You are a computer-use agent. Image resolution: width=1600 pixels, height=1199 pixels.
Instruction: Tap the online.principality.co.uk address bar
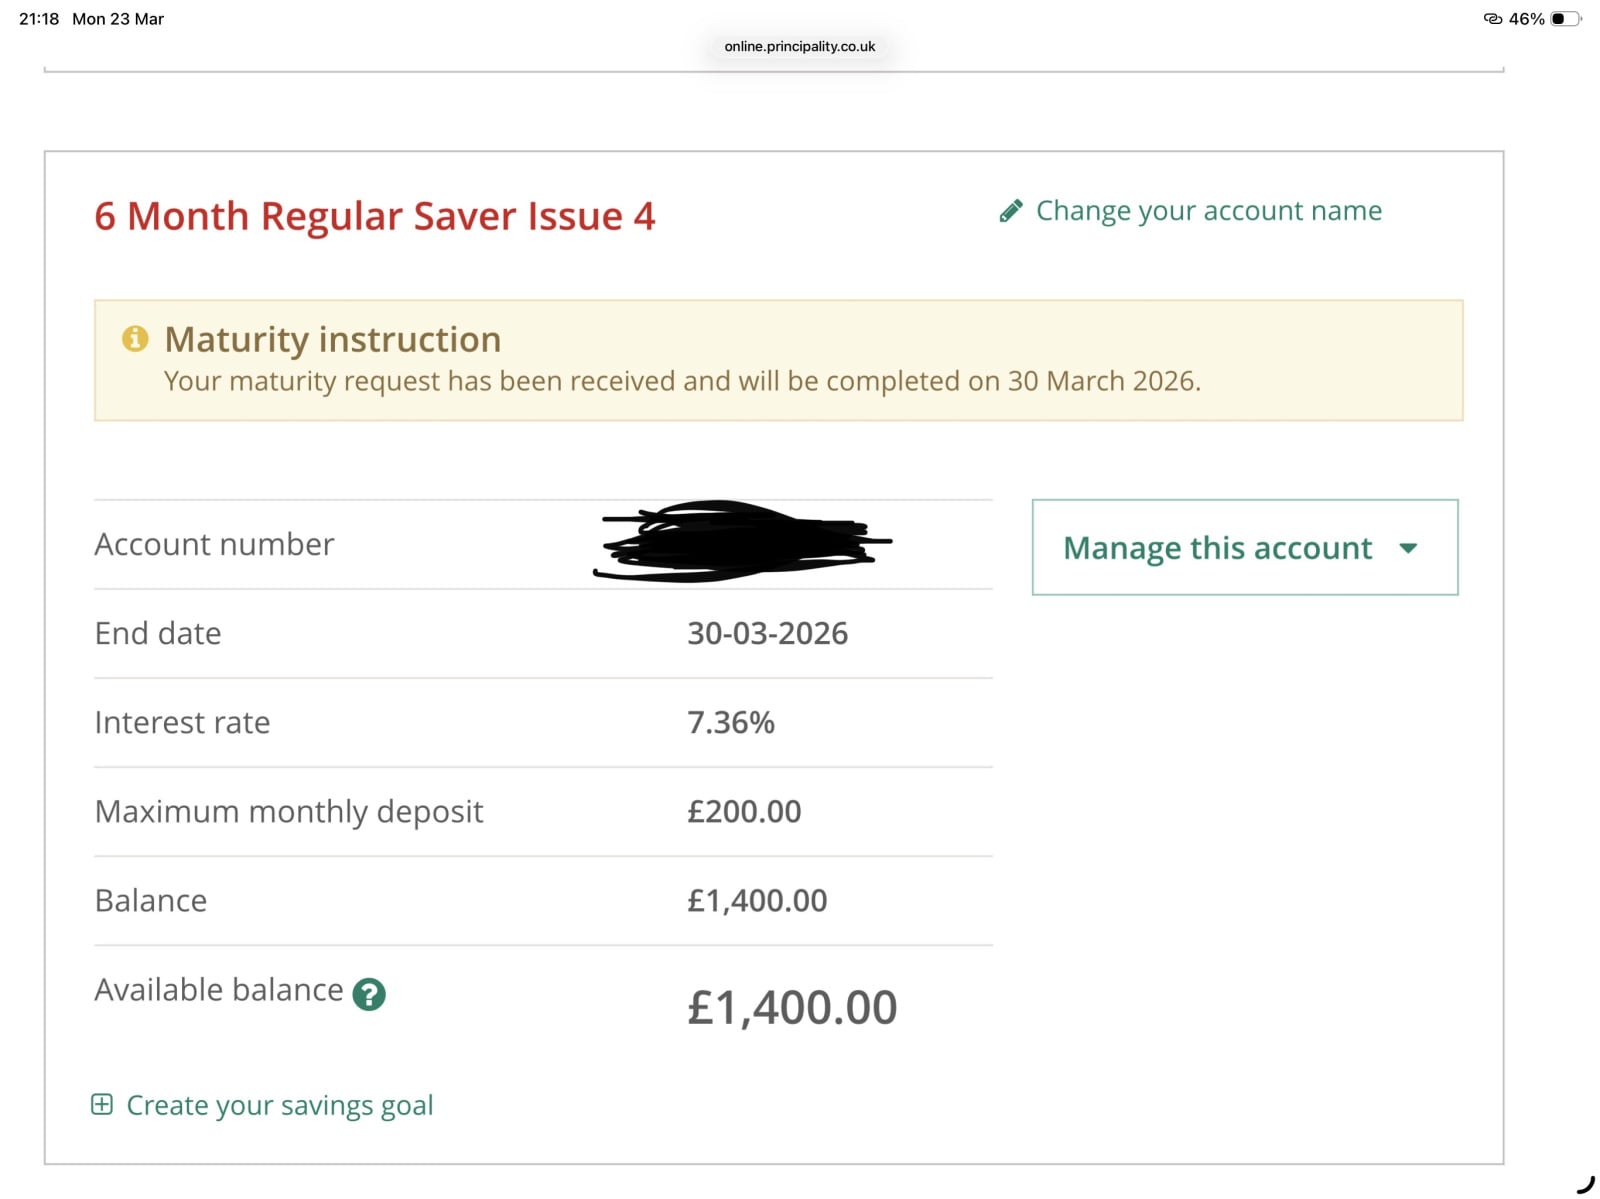[x=800, y=47]
